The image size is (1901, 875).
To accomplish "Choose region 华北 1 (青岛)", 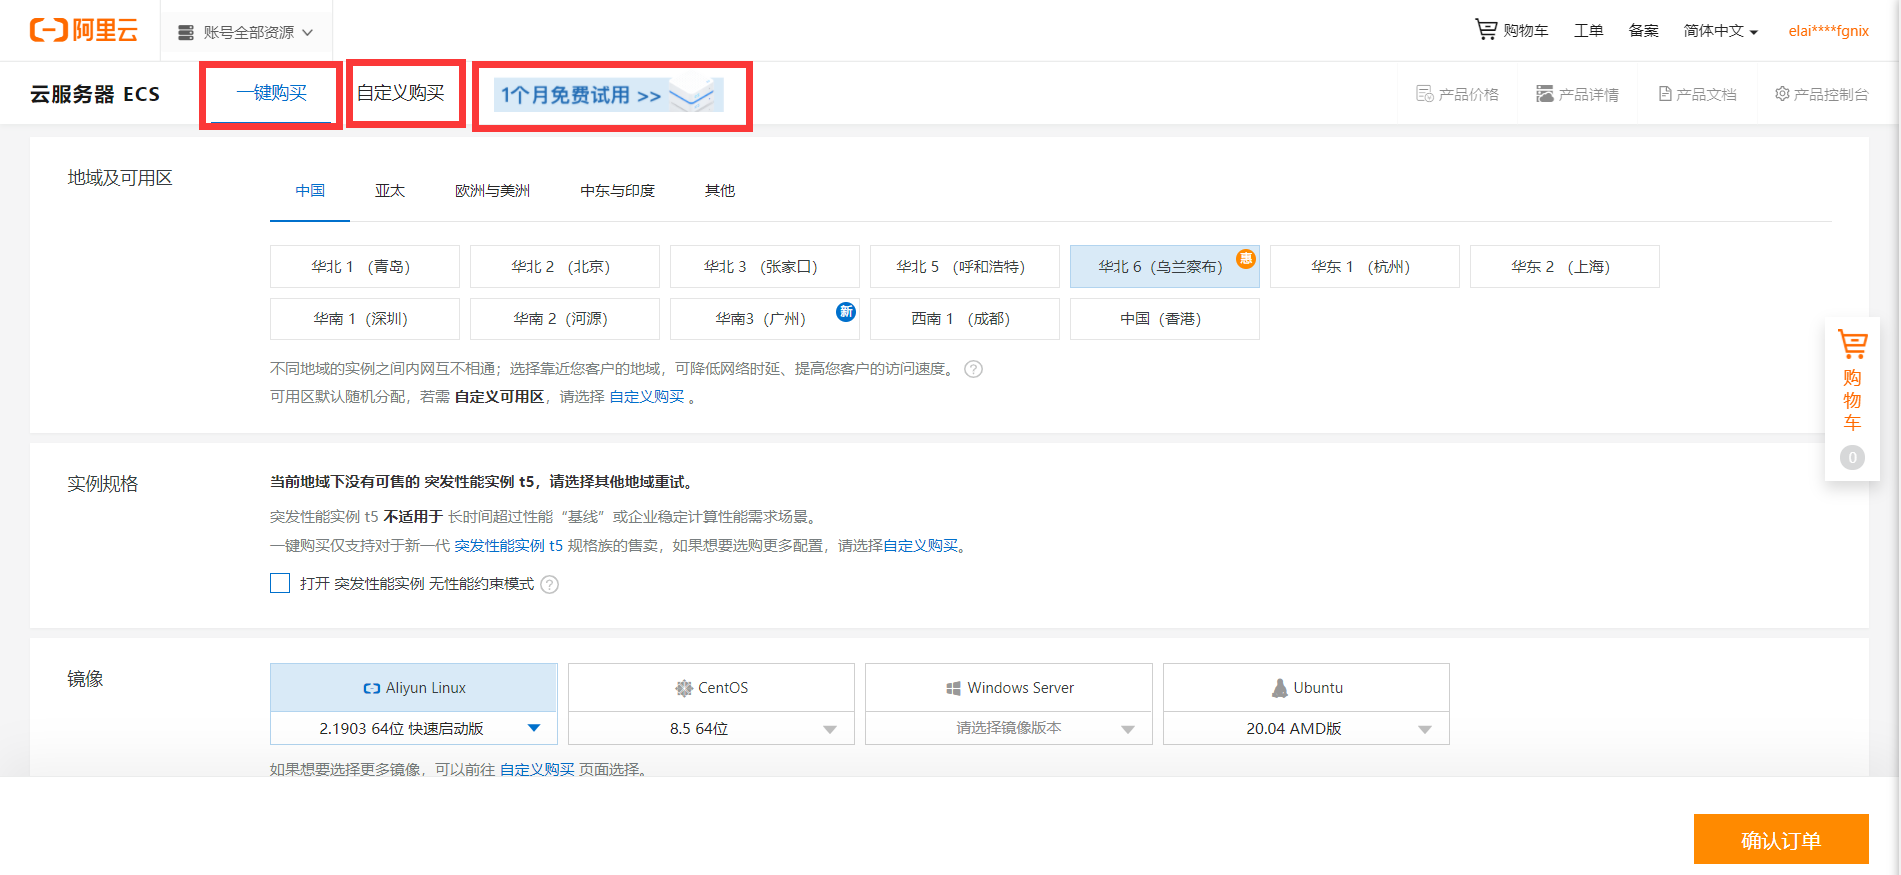I will point(365,266).
